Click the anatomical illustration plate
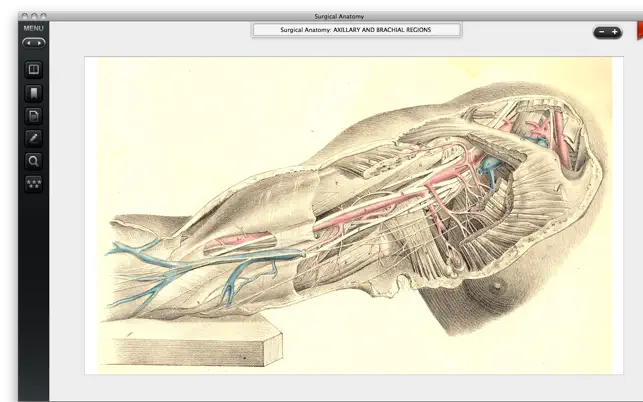This screenshot has width=643, height=402. click(x=354, y=215)
